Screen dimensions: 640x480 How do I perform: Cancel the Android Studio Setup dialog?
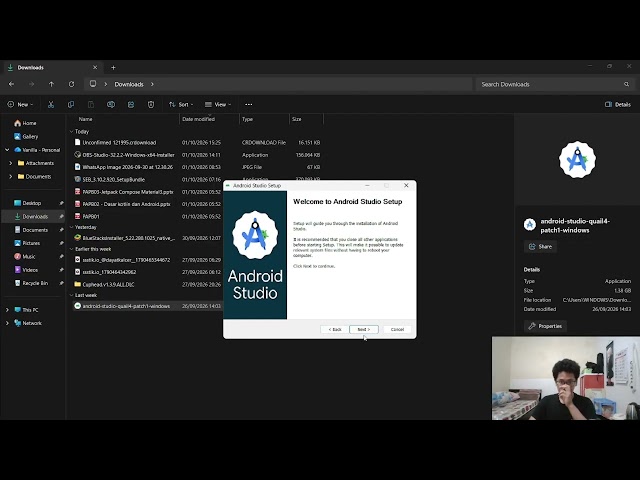point(397,329)
